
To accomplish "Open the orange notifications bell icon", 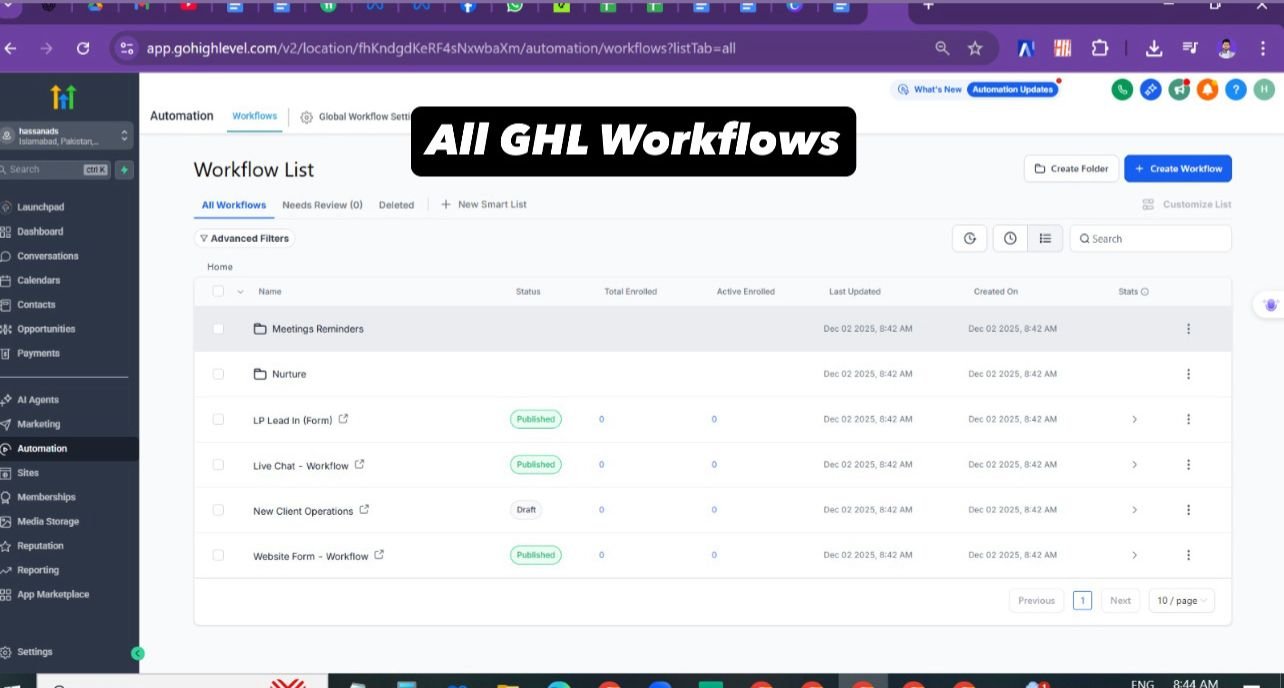I will (1208, 90).
